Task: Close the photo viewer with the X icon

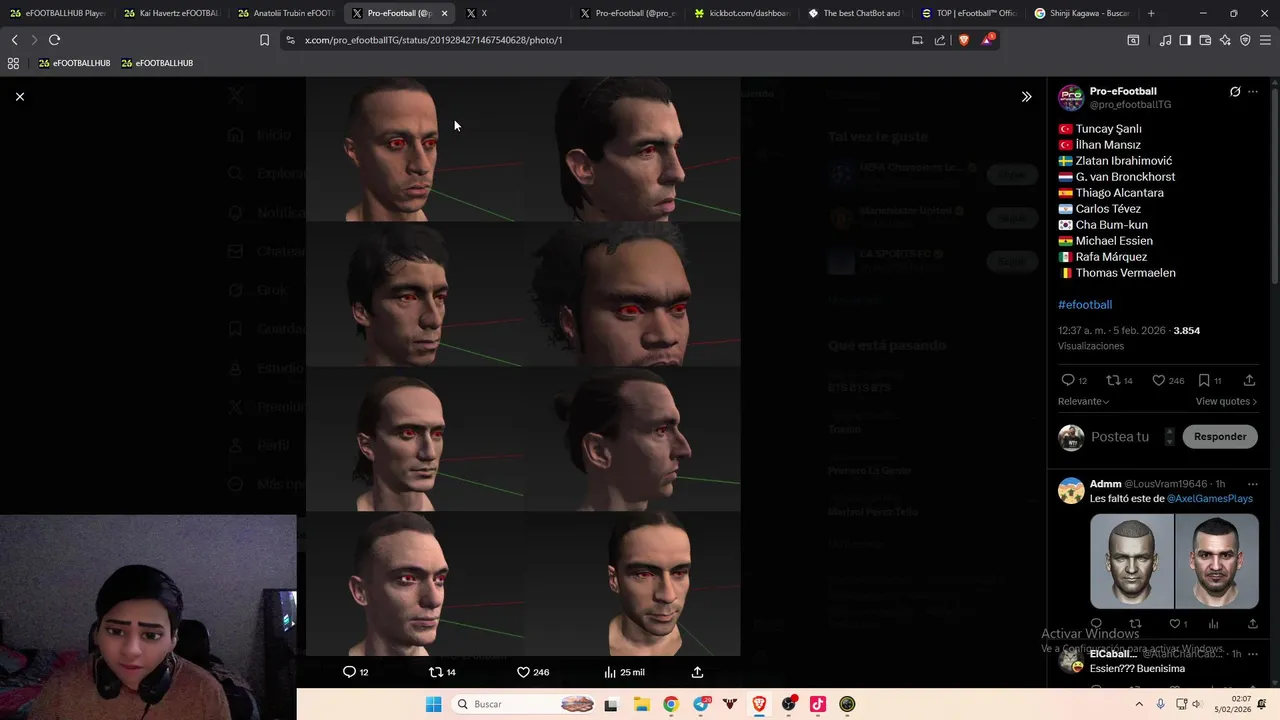Action: tap(19, 96)
